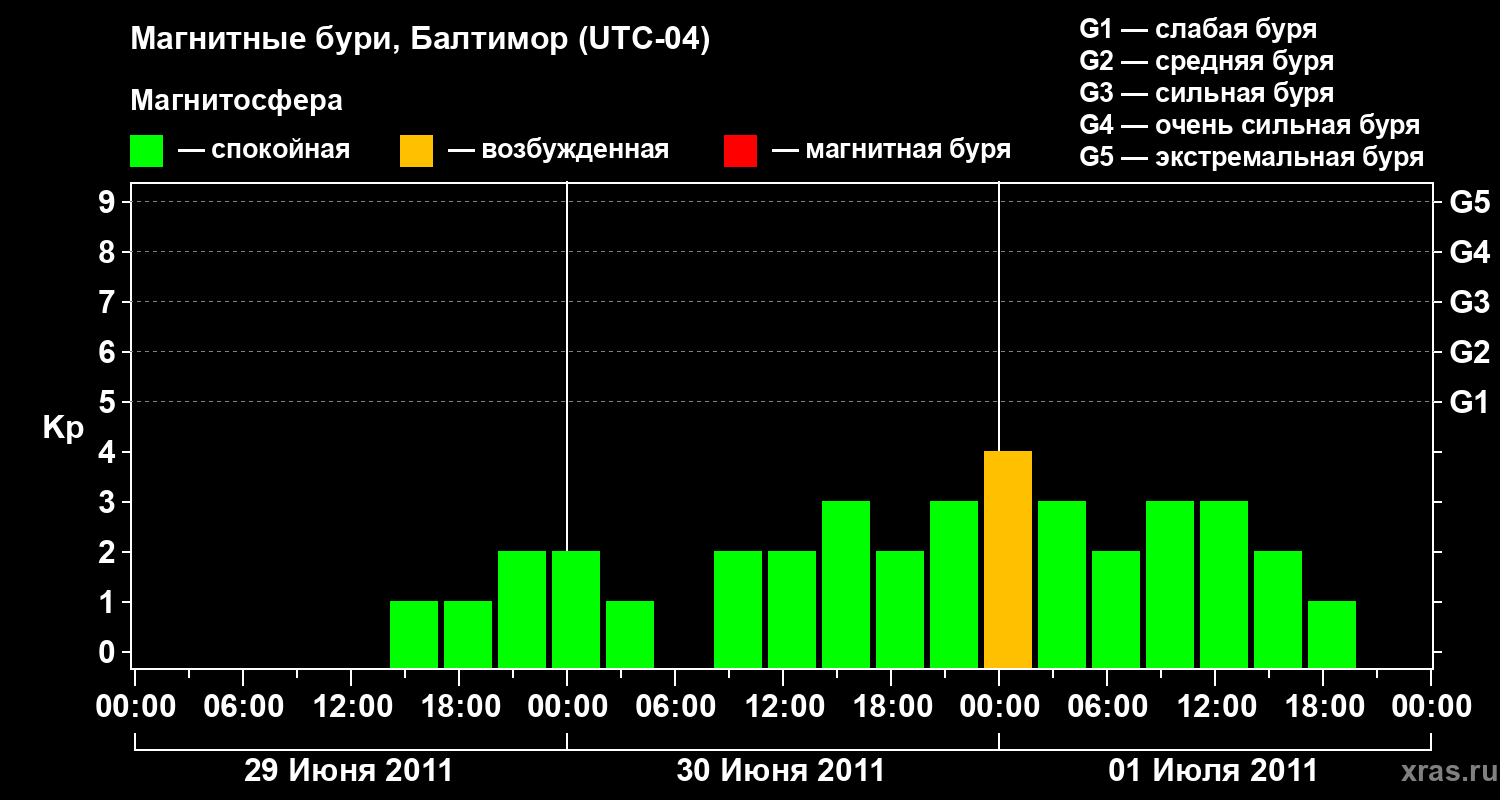1500x800 pixels.
Task: Select the 30 June 15:00 Kp 3 bar
Action: pos(846,585)
